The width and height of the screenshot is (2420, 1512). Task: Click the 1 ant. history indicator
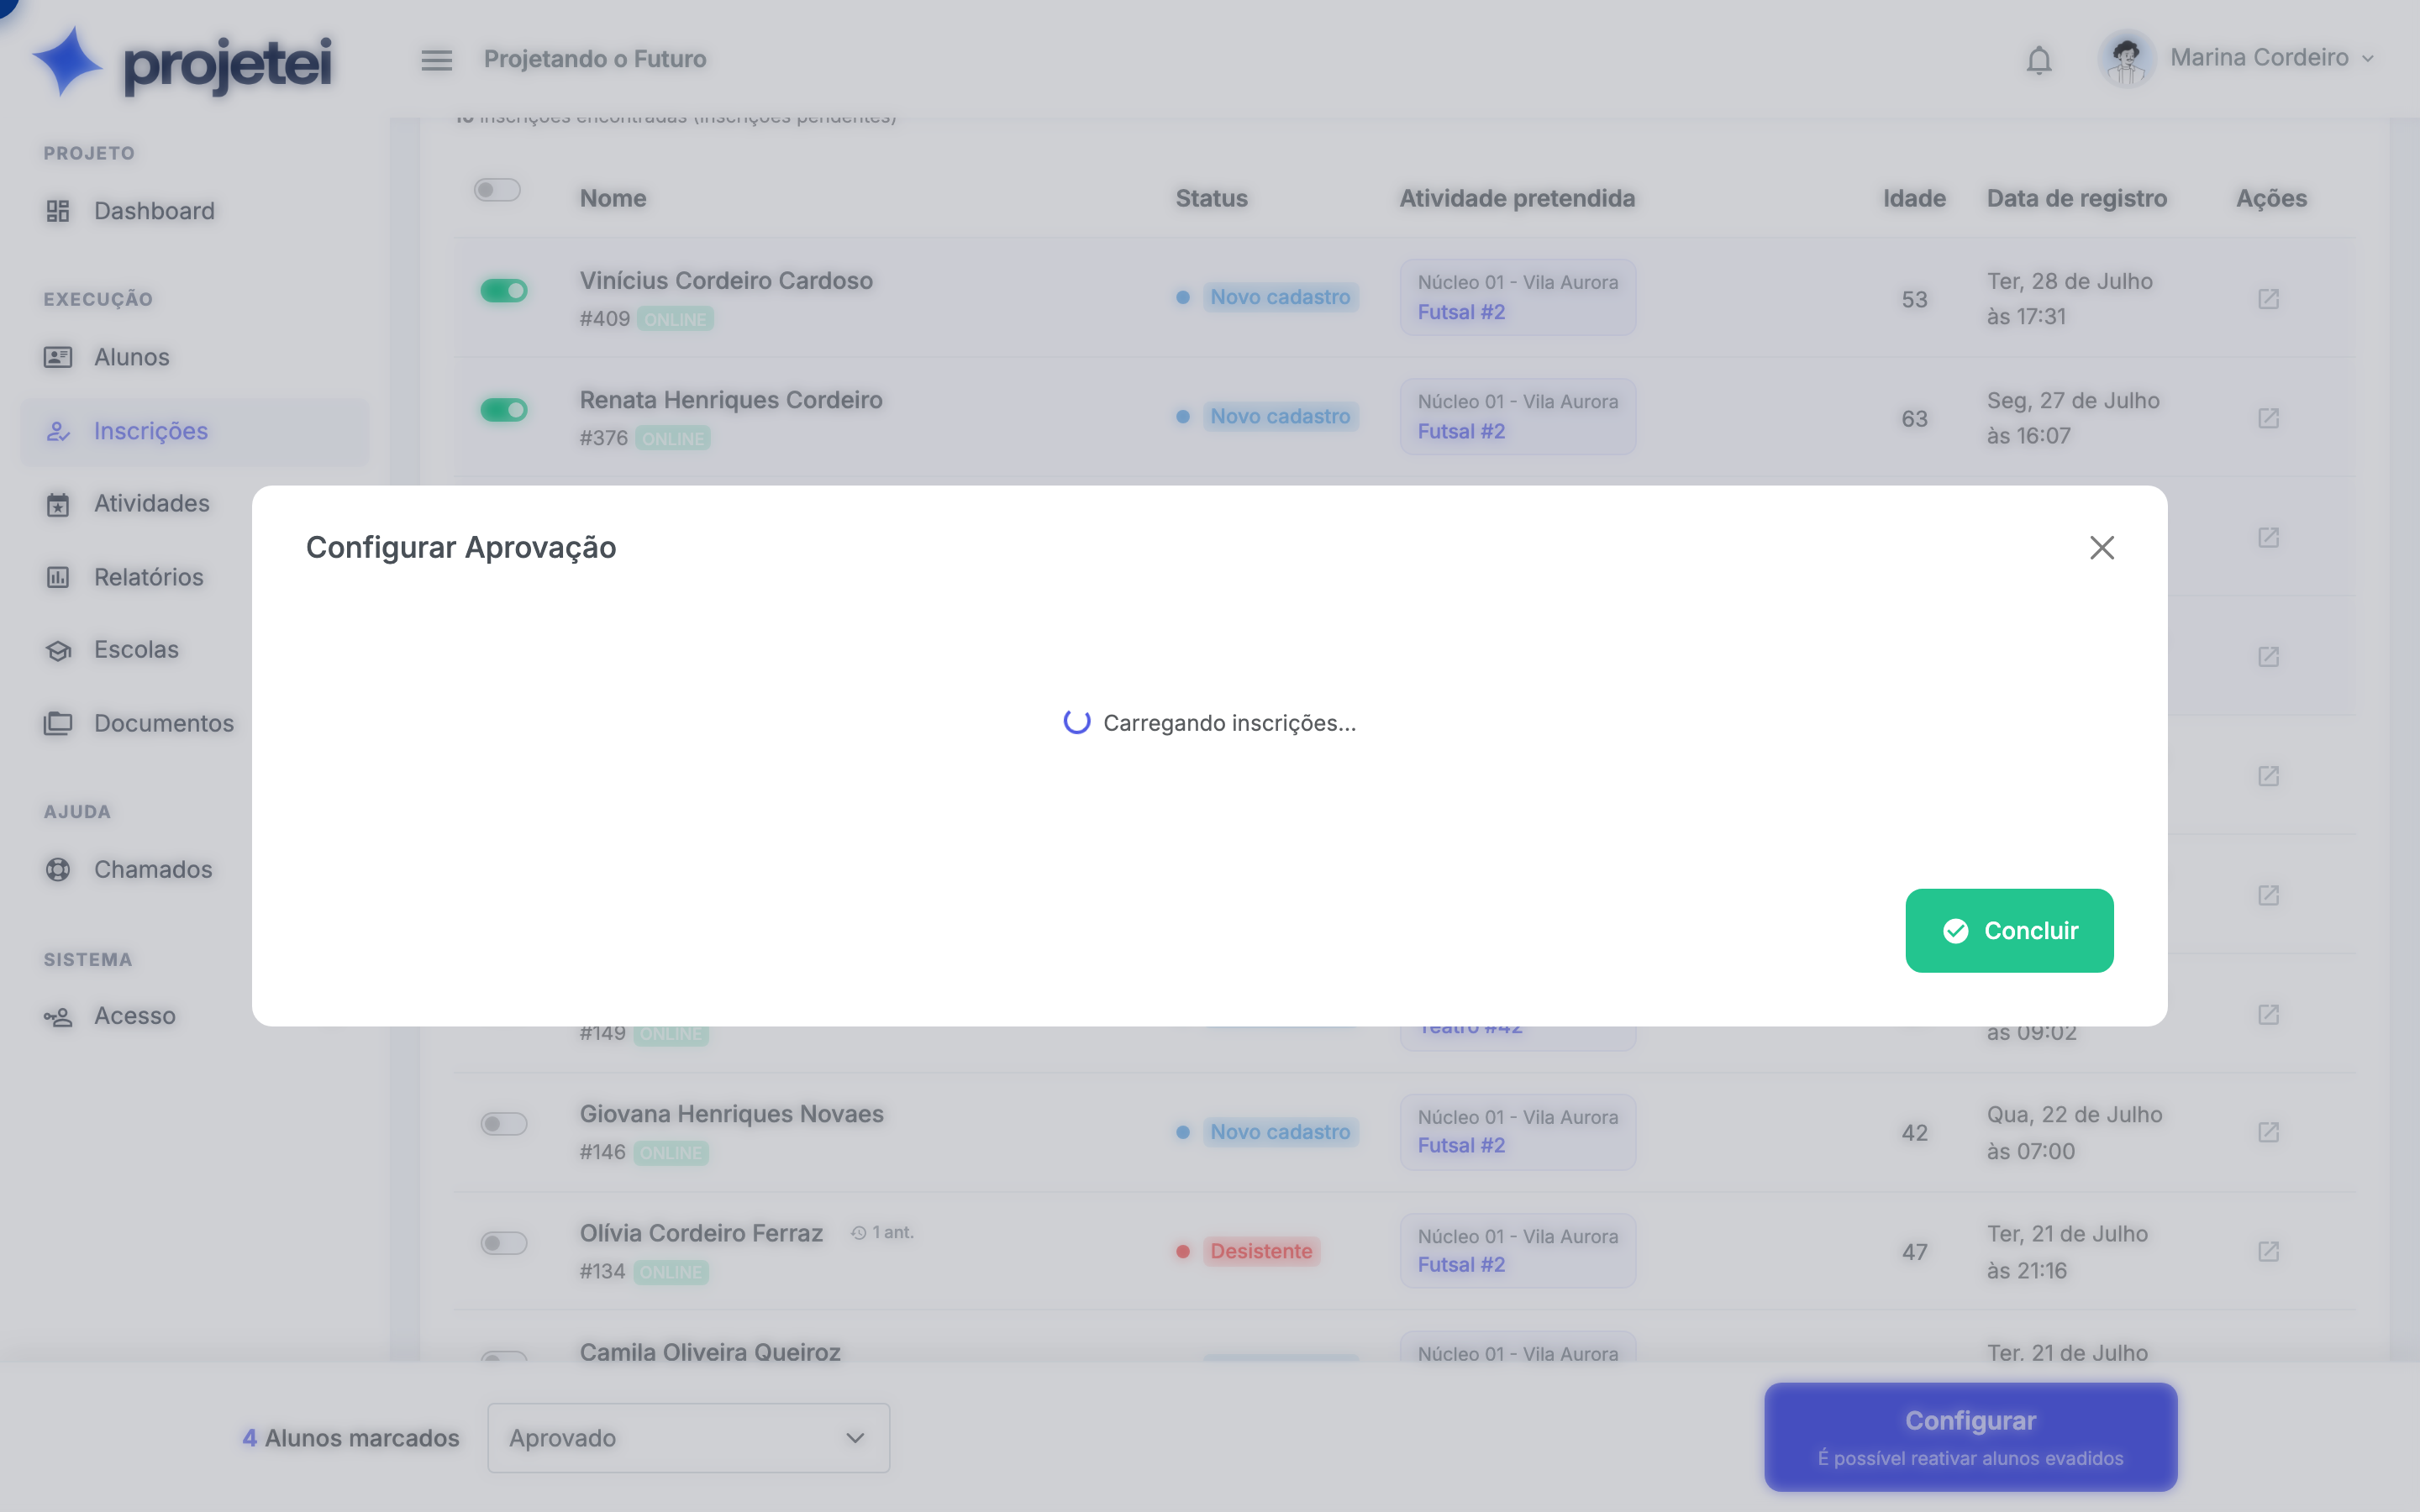(882, 1233)
